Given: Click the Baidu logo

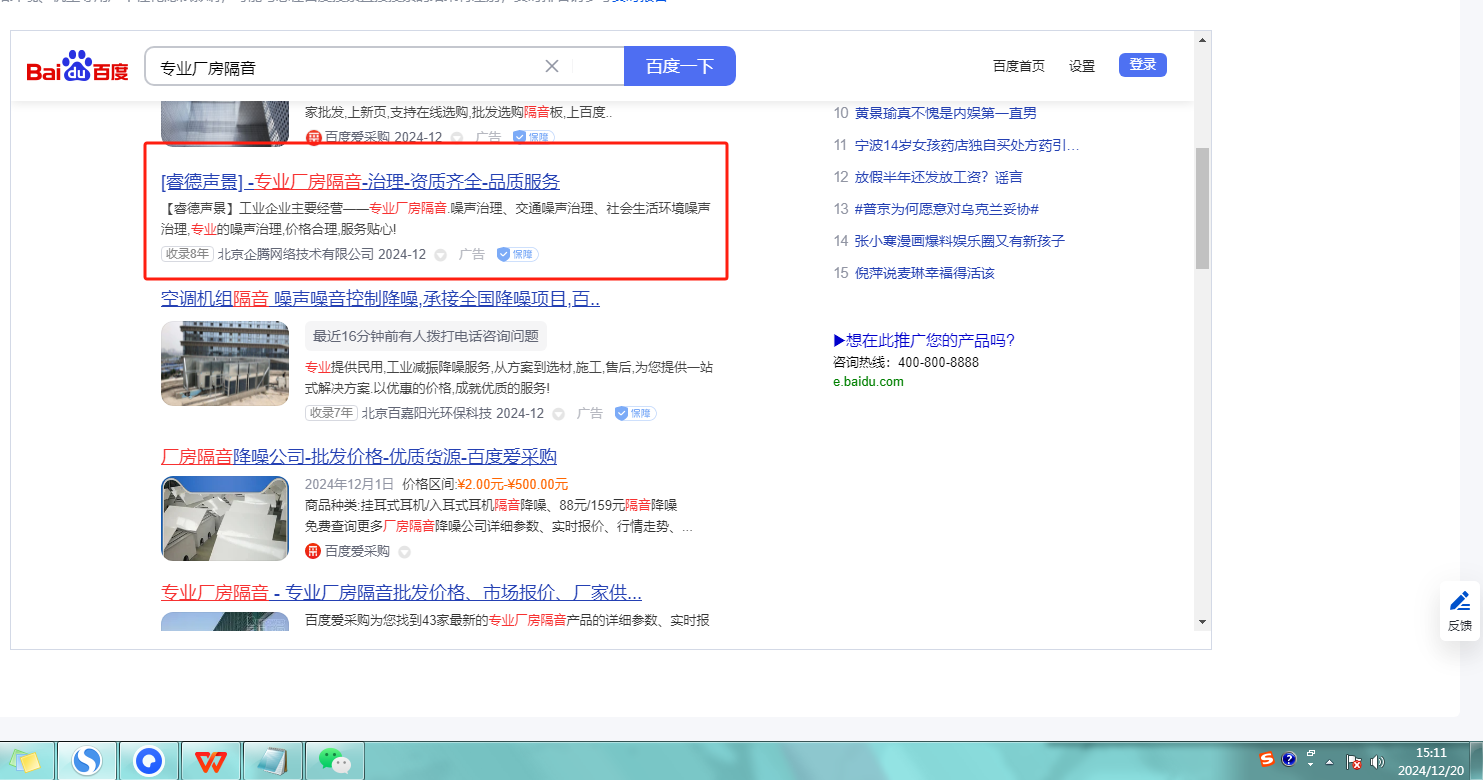Looking at the screenshot, I should pyautogui.click(x=78, y=67).
